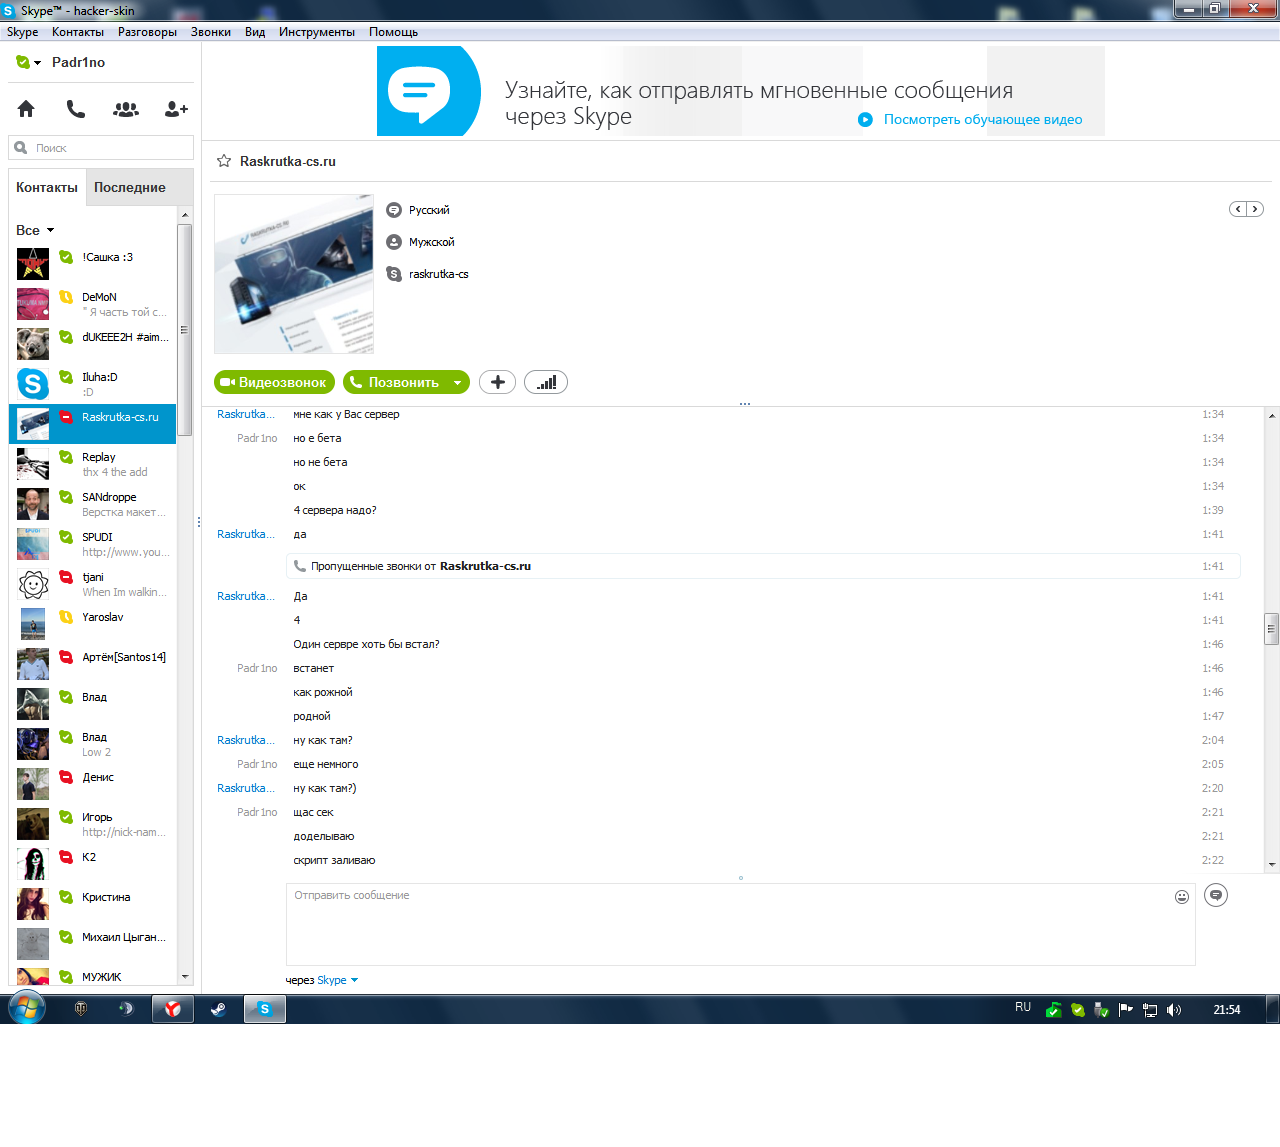Viewport: 1280px width, 1147px height.
Task: Click the Поиск search field
Action: tap(101, 148)
